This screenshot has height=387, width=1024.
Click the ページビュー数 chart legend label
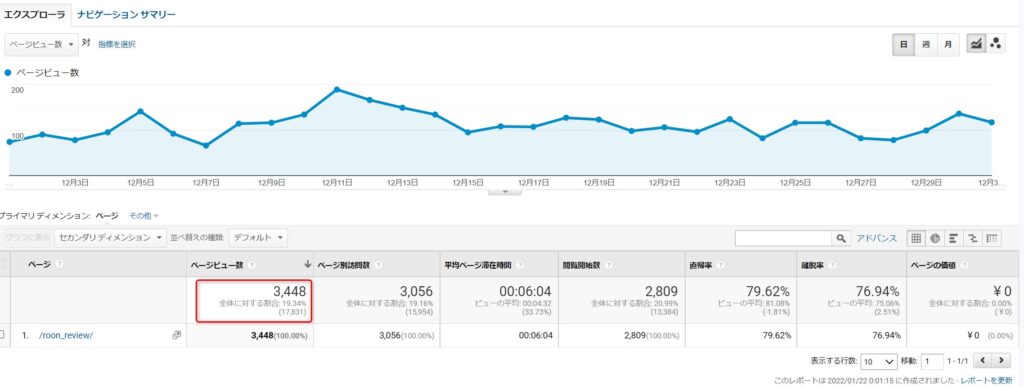[48, 73]
